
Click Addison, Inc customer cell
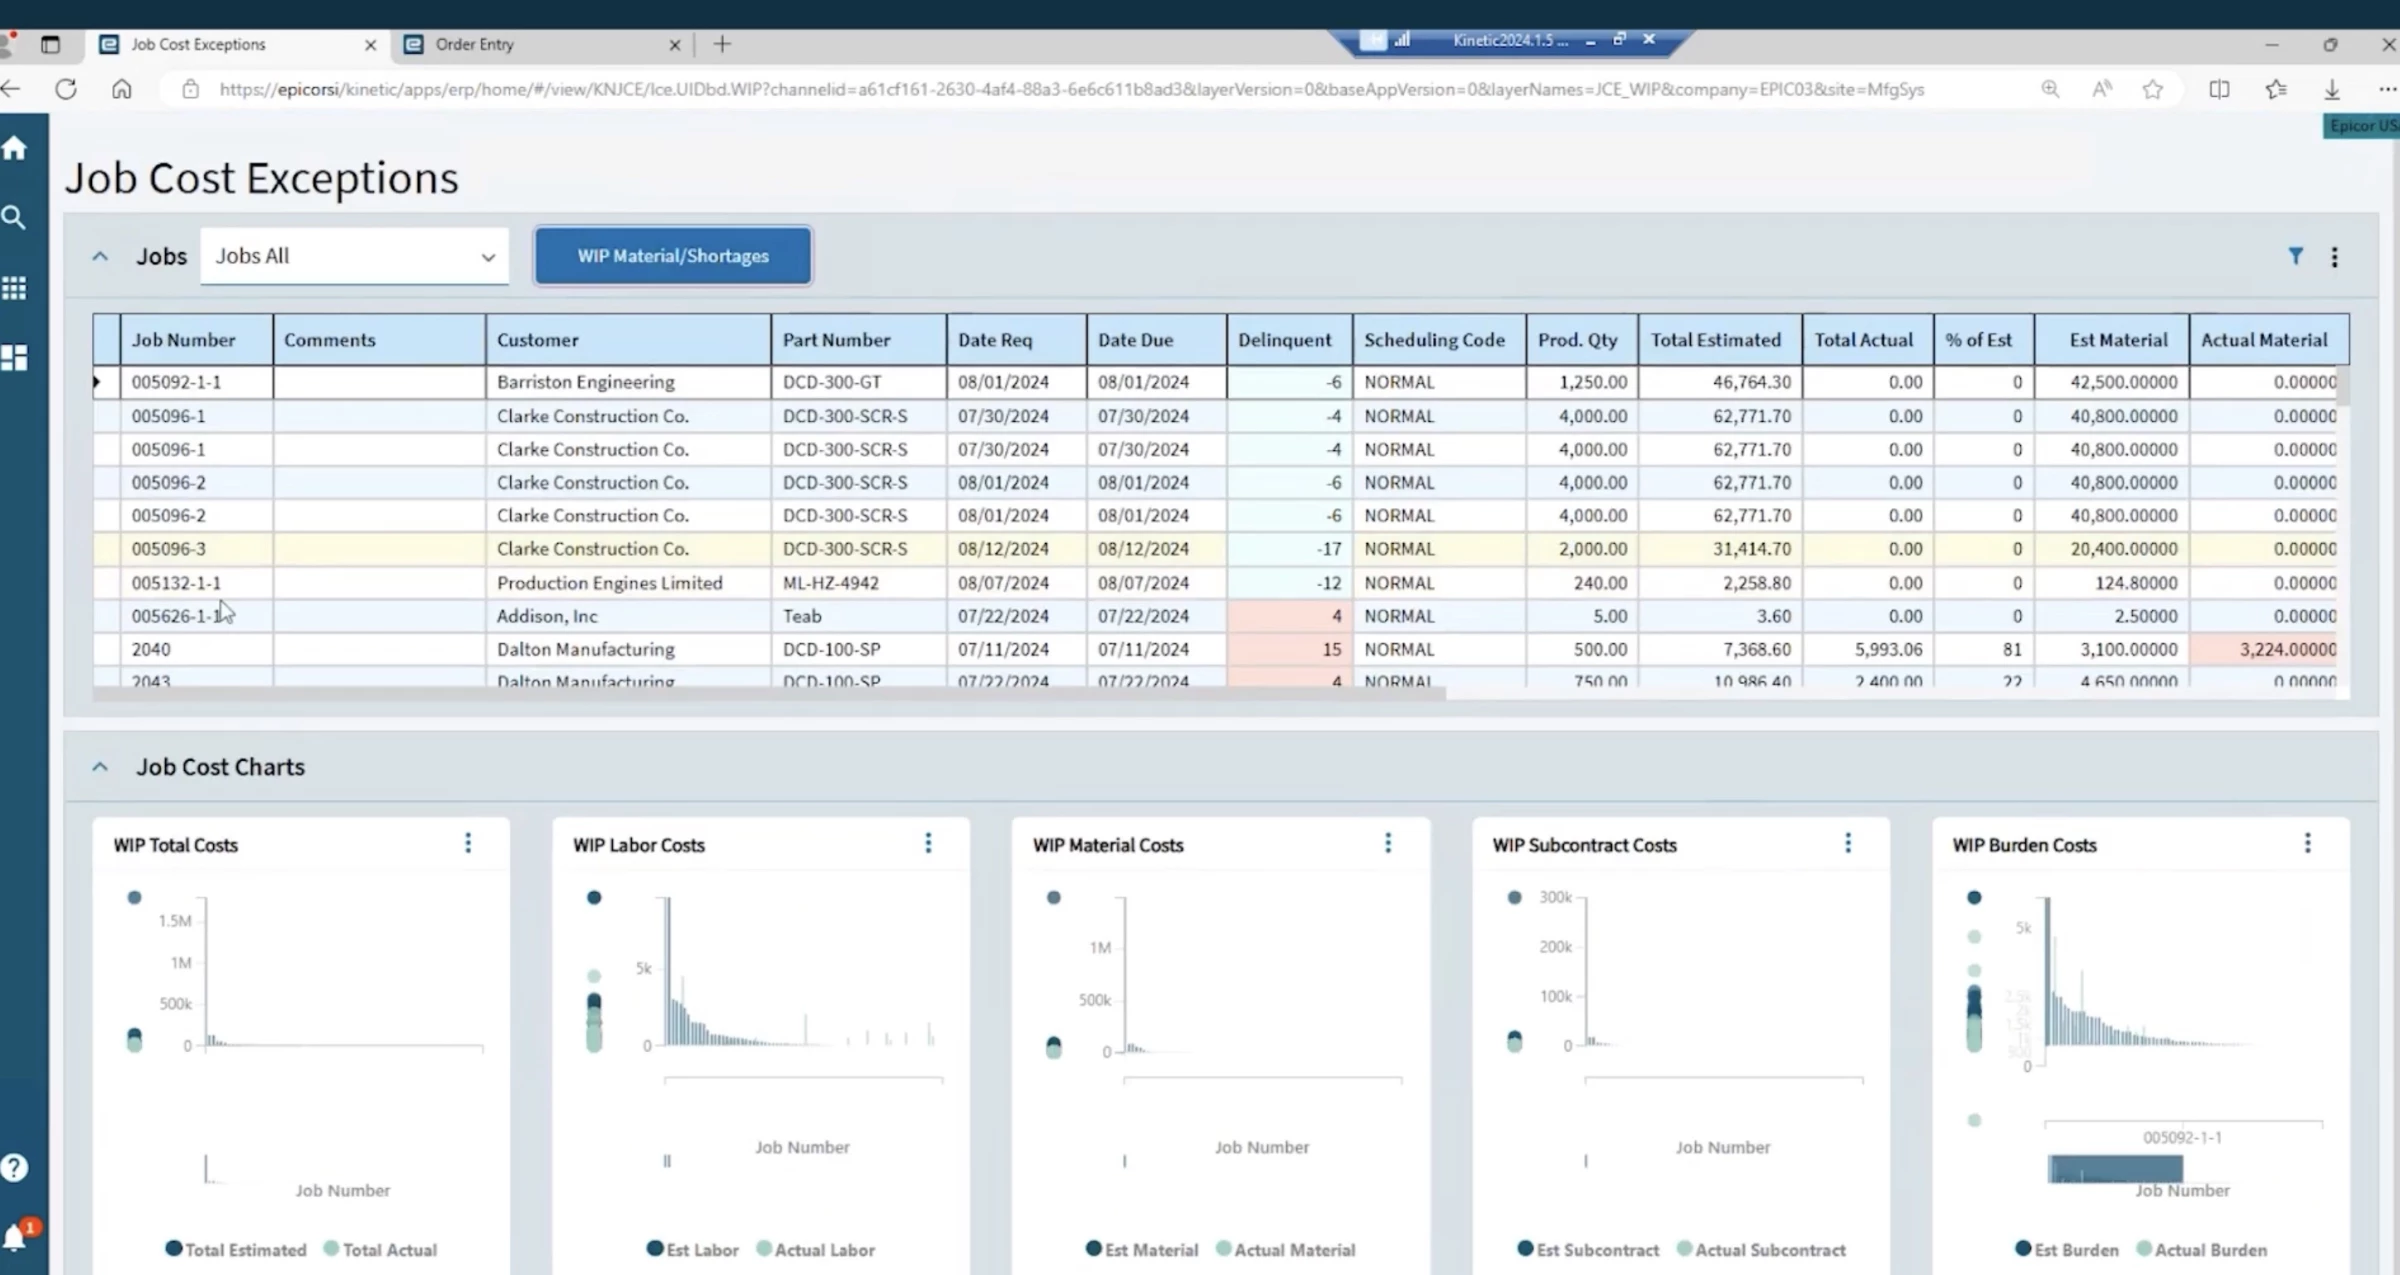(629, 616)
